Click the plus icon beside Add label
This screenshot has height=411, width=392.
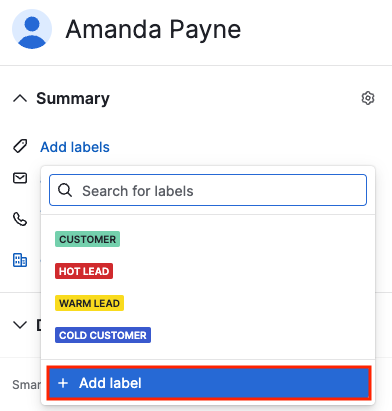tap(63, 383)
